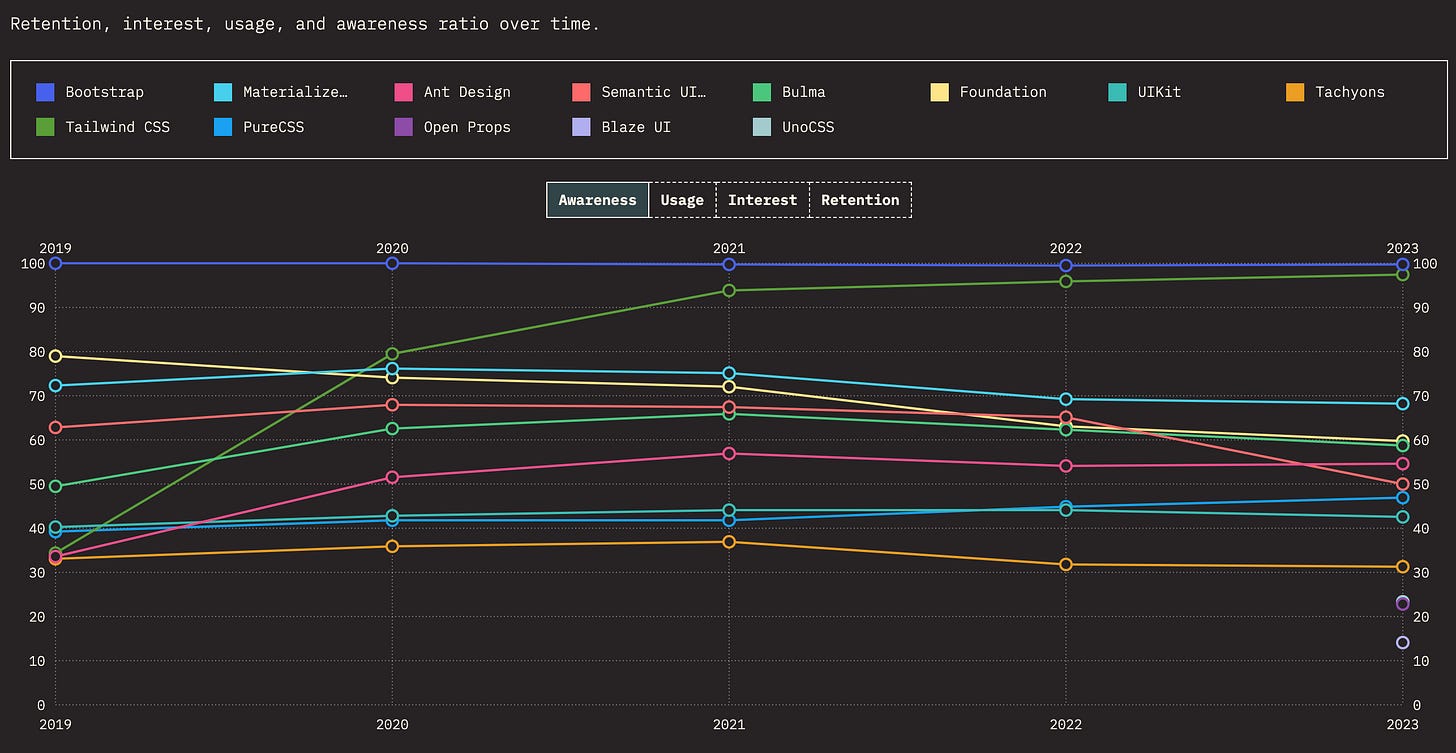
Task: Click the Blaze UI legend swatch
Action: coord(581,127)
